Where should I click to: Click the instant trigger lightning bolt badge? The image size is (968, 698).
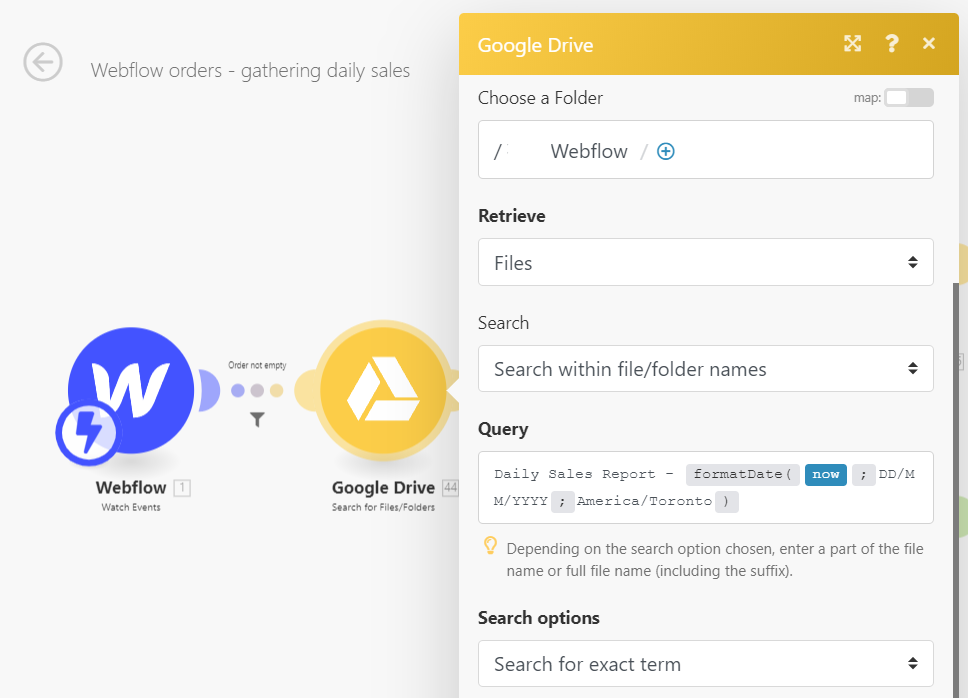tap(87, 432)
